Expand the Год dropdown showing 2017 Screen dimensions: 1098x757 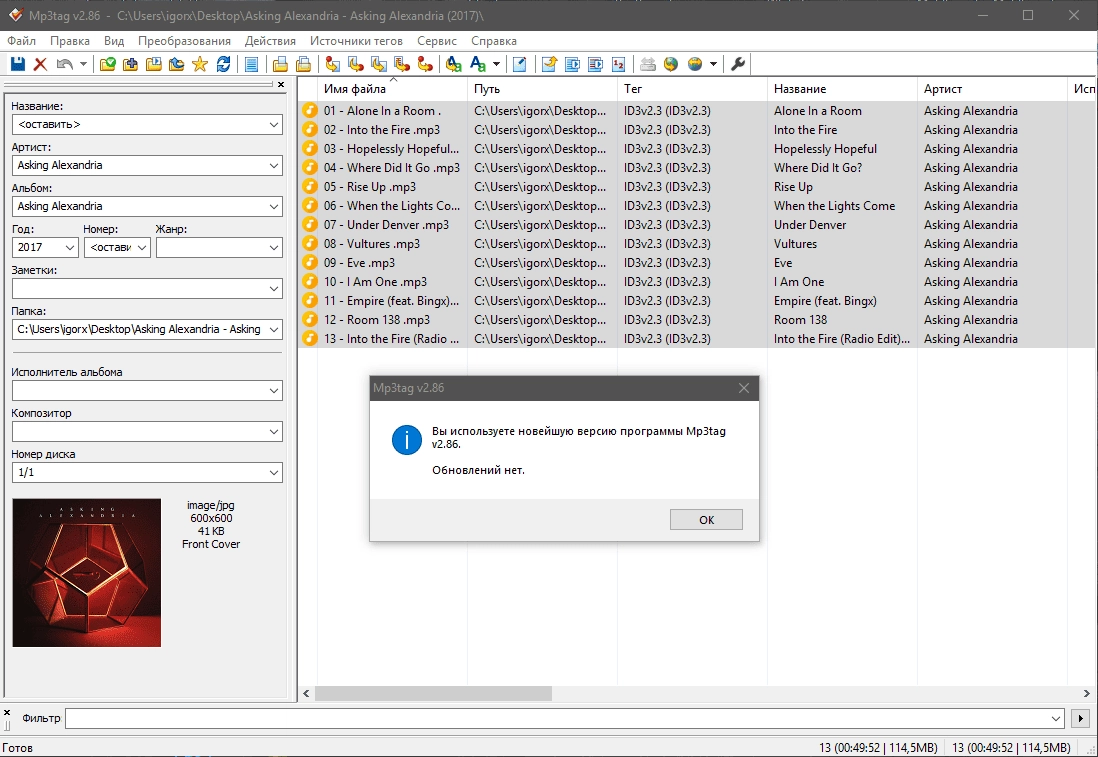tap(69, 247)
